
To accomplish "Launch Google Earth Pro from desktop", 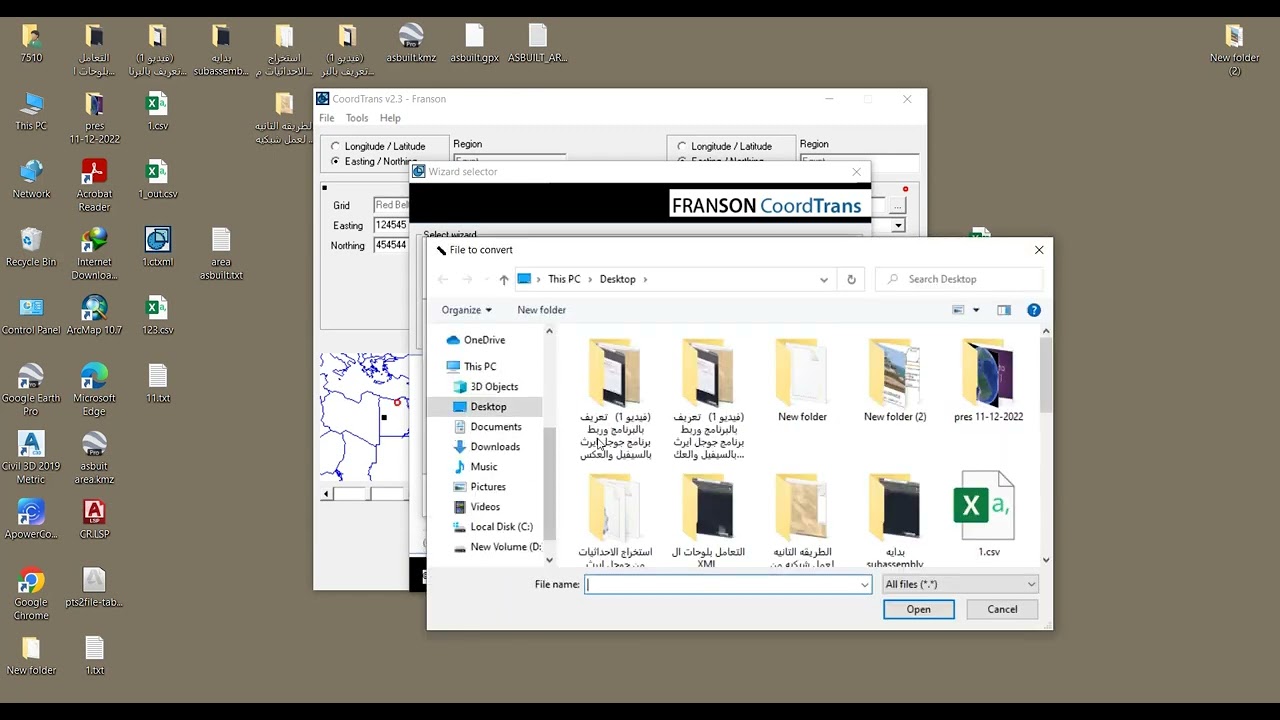I will (x=31, y=389).
